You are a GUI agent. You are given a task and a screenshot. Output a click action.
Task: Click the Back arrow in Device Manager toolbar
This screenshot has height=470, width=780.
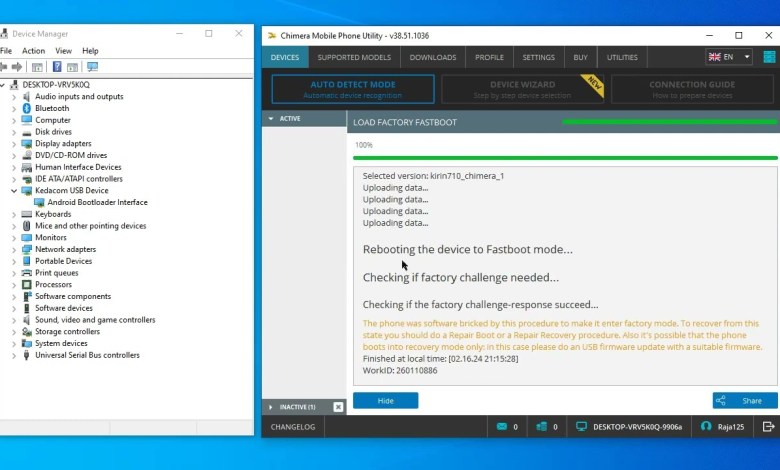pos(3,67)
